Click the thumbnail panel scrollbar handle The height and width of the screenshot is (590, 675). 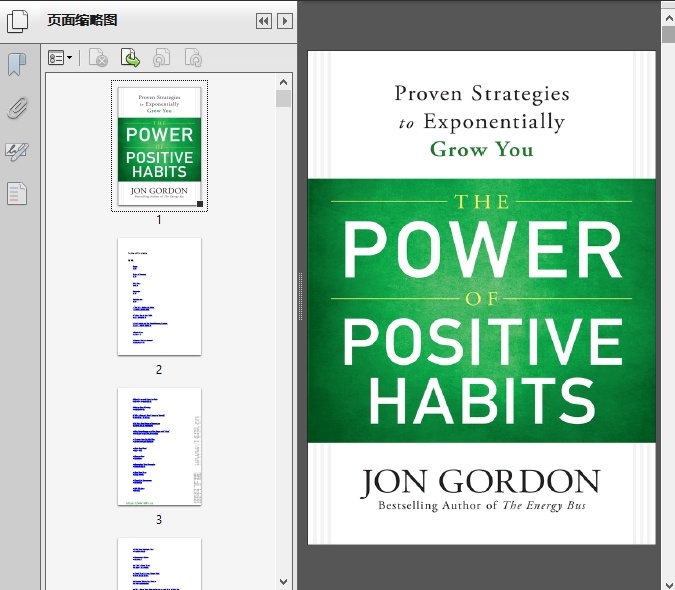[x=283, y=99]
